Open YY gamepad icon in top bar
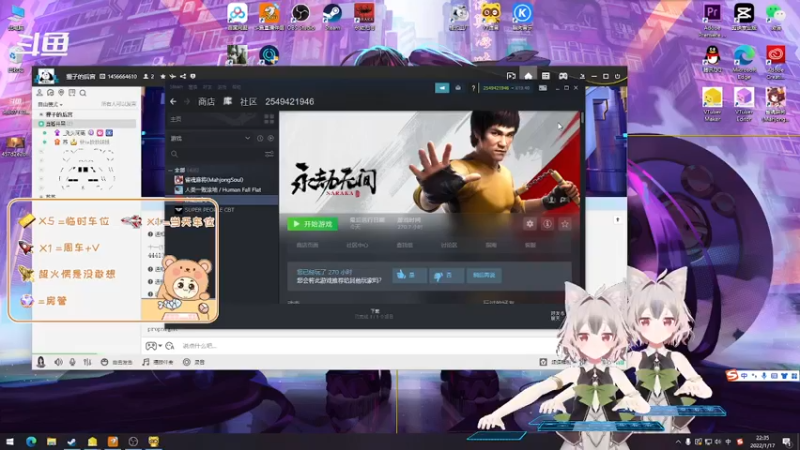The image size is (800, 450). [x=563, y=76]
